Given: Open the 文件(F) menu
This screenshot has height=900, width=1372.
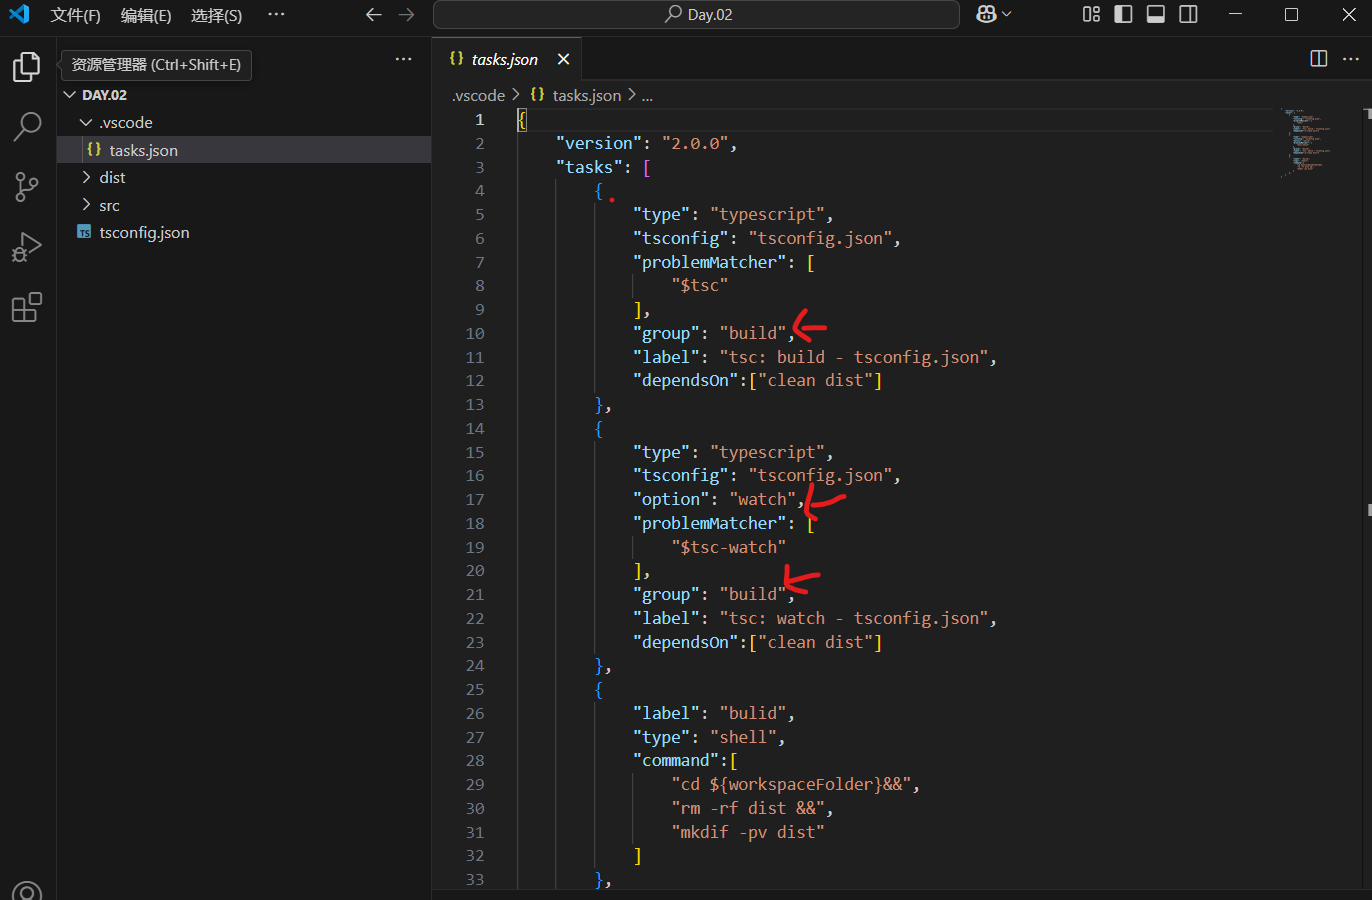Looking at the screenshot, I should coord(75,14).
